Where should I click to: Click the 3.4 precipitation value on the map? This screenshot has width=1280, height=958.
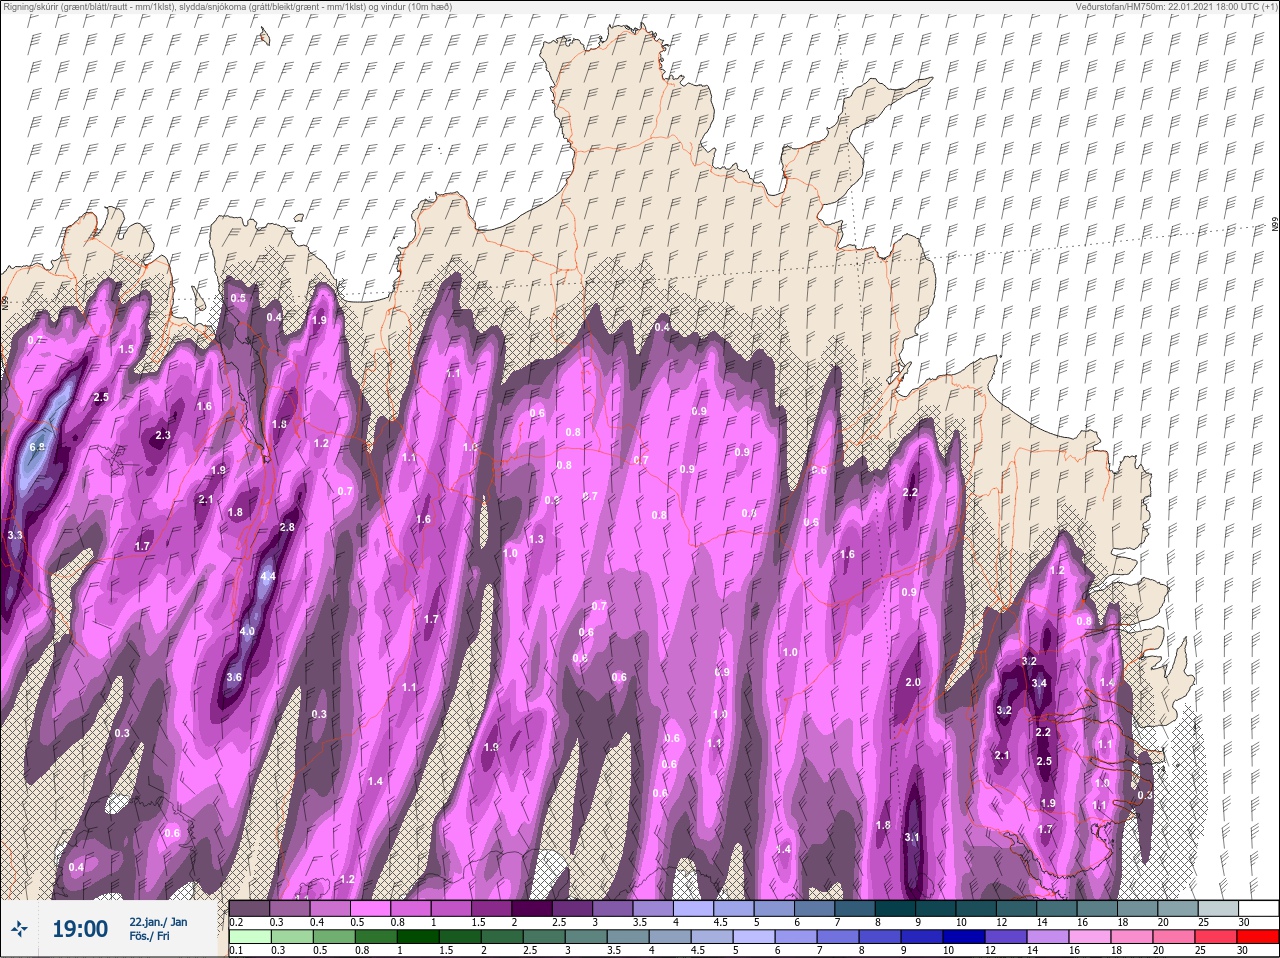pos(1039,684)
